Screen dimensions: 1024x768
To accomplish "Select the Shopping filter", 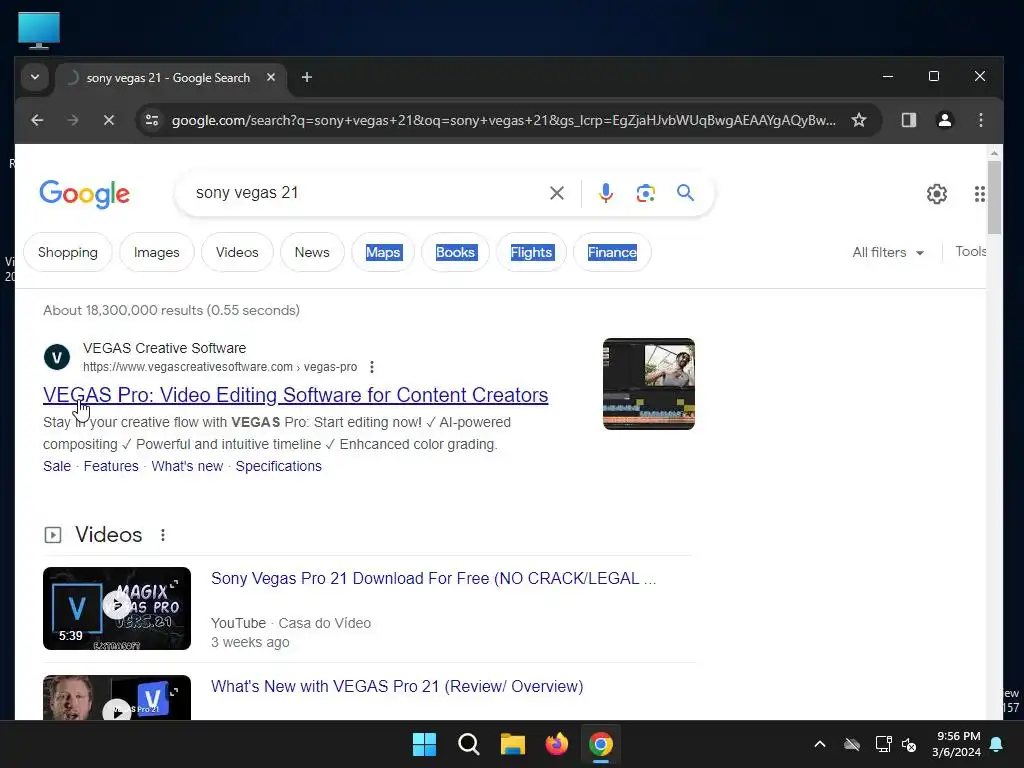I will tap(68, 252).
